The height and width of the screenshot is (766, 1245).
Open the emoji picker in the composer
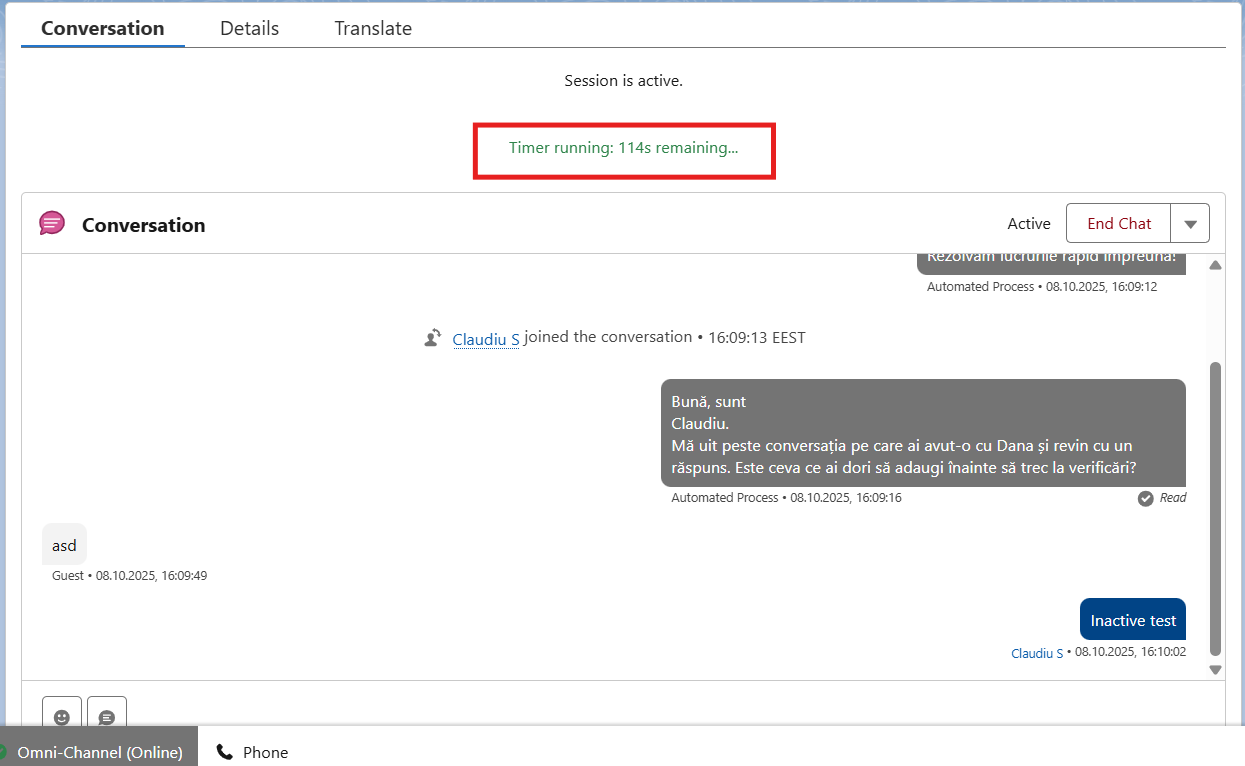(x=61, y=715)
